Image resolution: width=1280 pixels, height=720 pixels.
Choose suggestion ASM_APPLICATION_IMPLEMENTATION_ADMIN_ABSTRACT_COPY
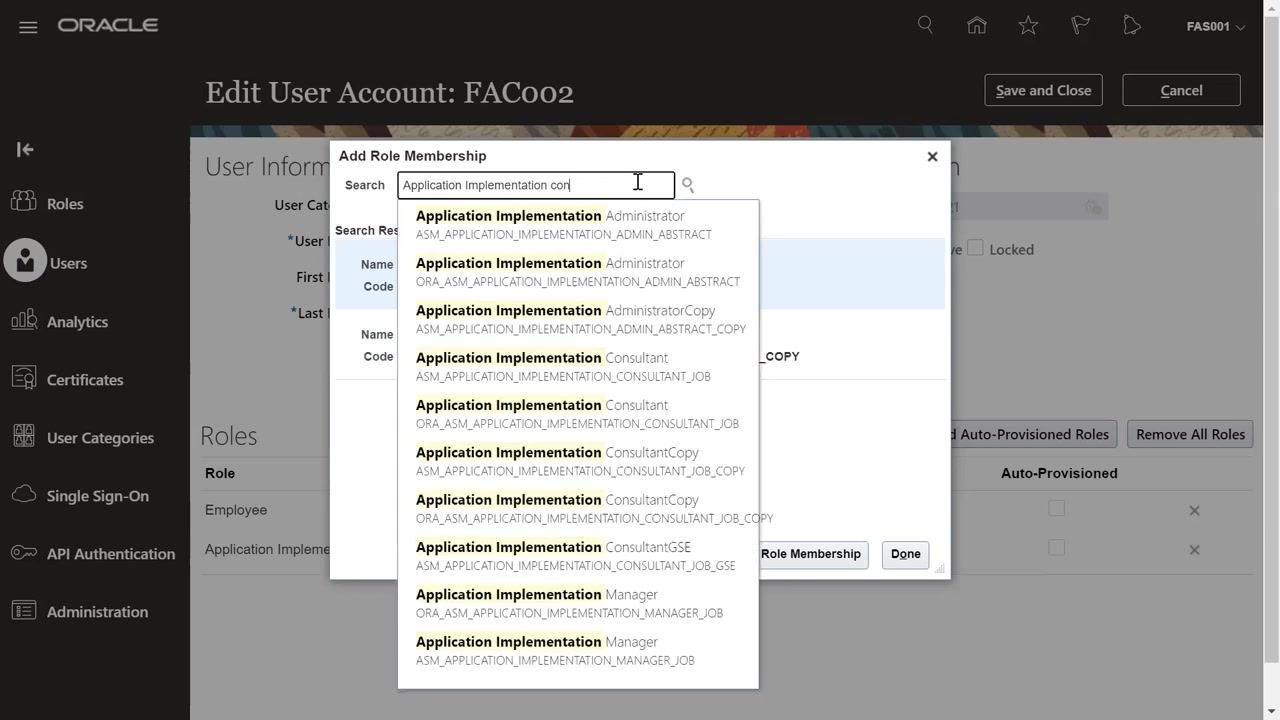click(578, 319)
